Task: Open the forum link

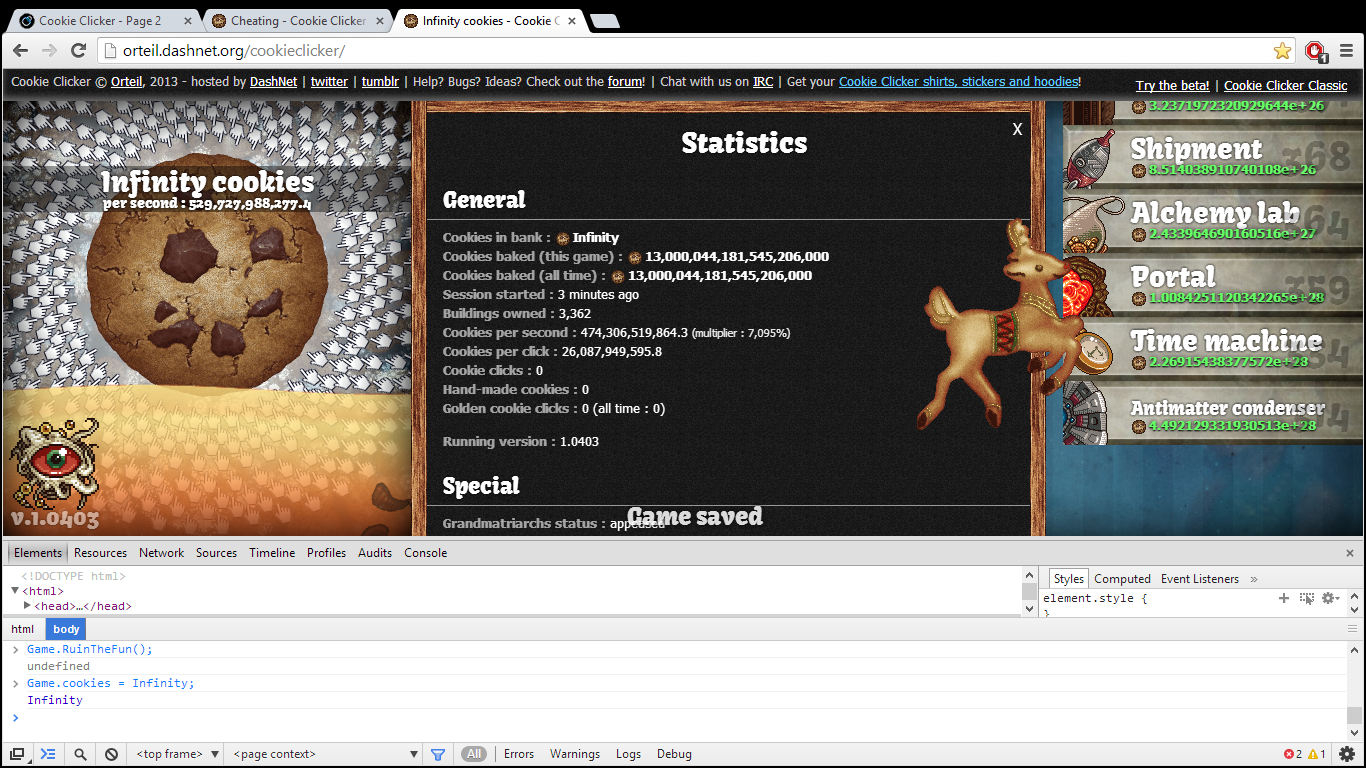Action: pyautogui.click(x=625, y=82)
